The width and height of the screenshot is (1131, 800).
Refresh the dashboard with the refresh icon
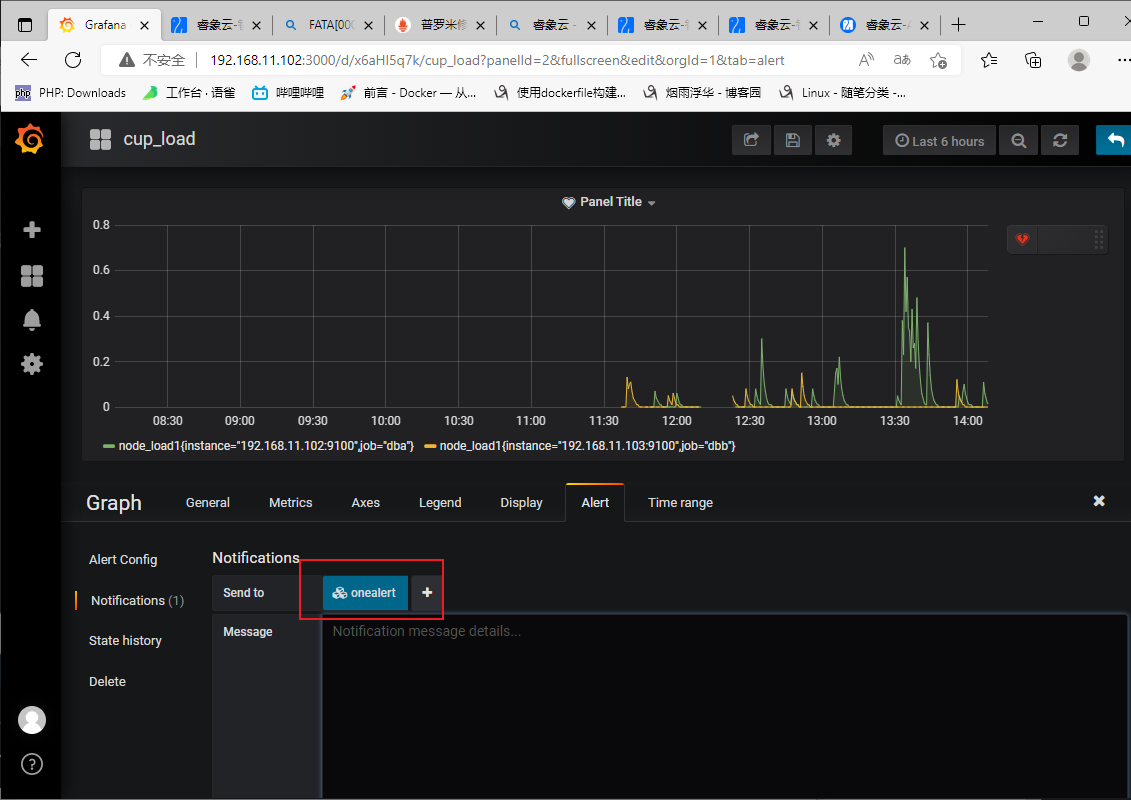(x=1060, y=141)
